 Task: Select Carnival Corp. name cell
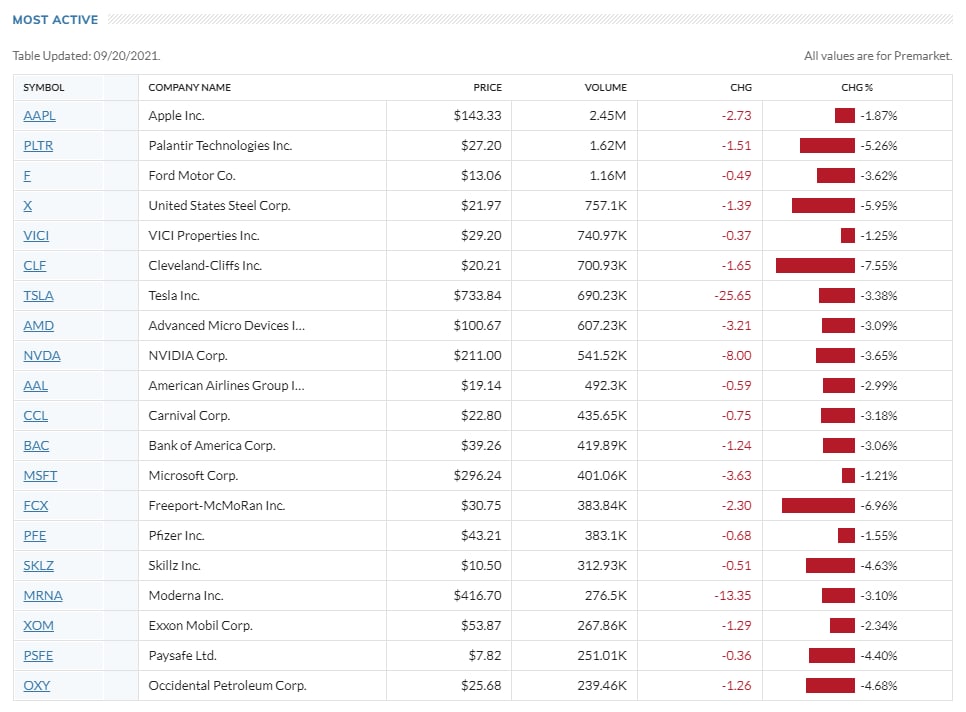pos(189,416)
